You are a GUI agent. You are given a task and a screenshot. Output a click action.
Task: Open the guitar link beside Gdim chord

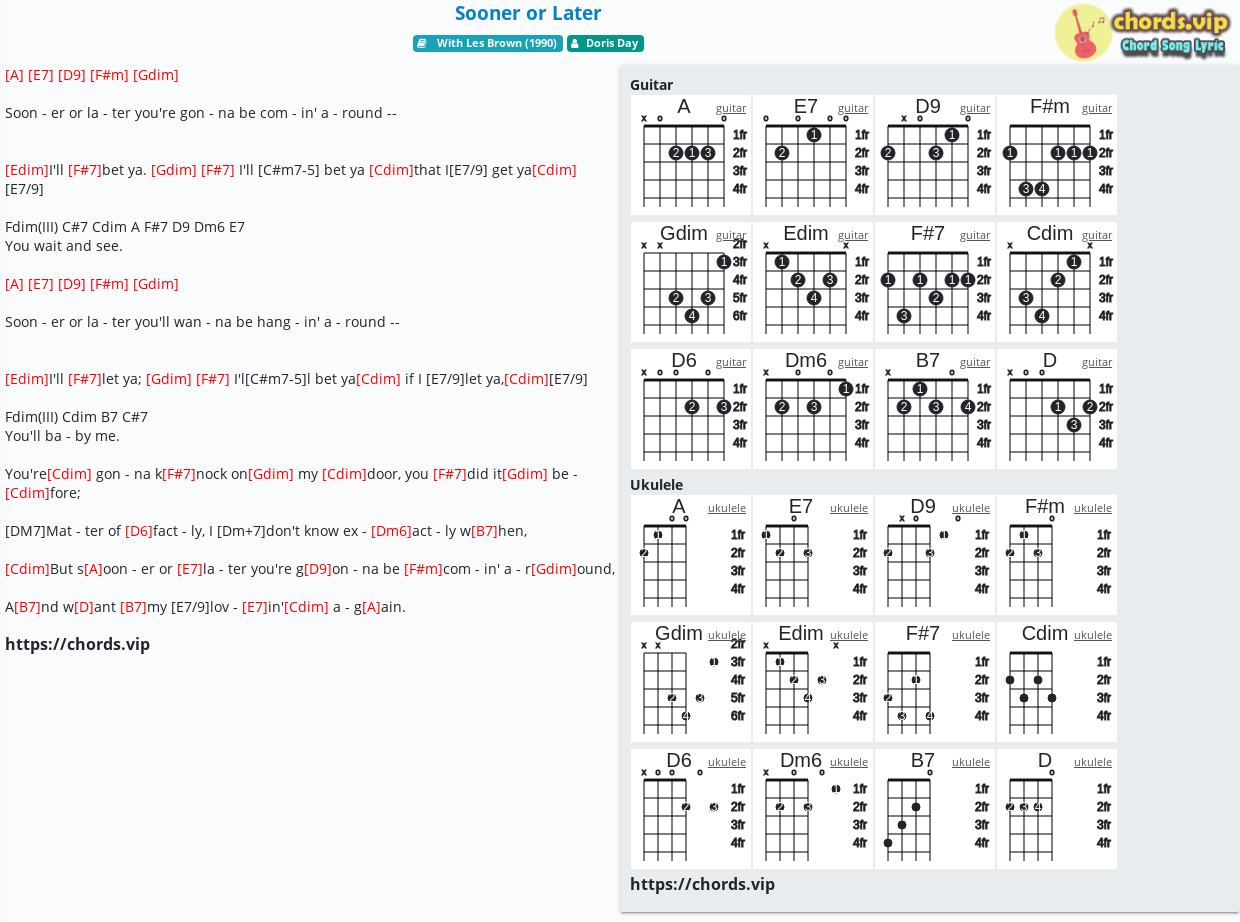pos(731,235)
